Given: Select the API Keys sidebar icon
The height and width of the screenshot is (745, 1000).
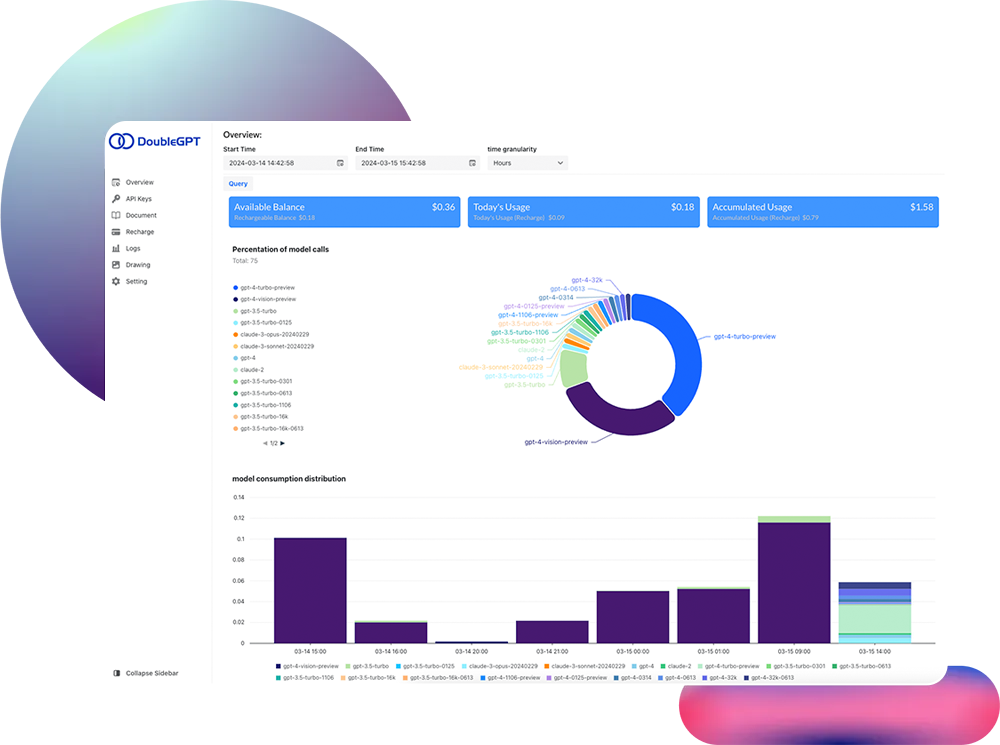Looking at the screenshot, I should tap(116, 198).
